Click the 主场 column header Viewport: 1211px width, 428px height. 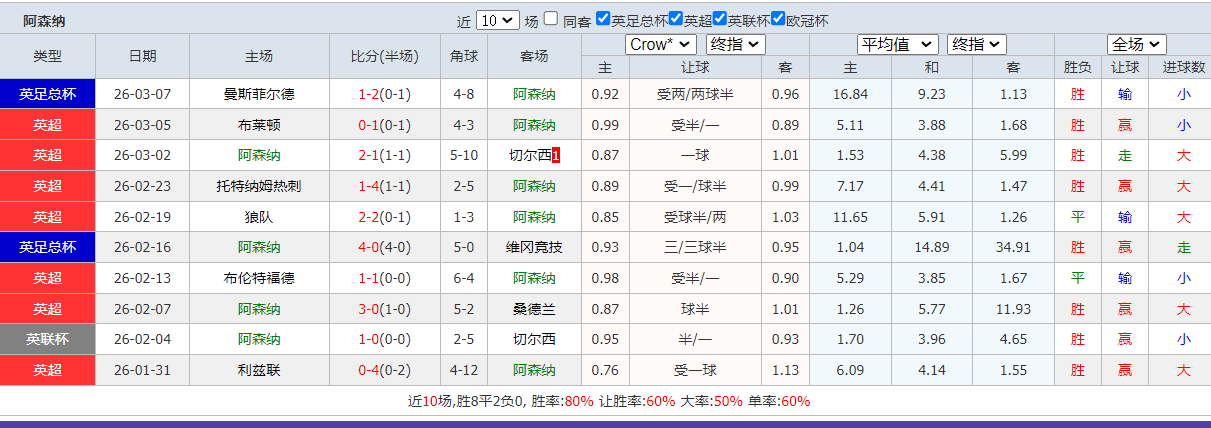click(259, 56)
